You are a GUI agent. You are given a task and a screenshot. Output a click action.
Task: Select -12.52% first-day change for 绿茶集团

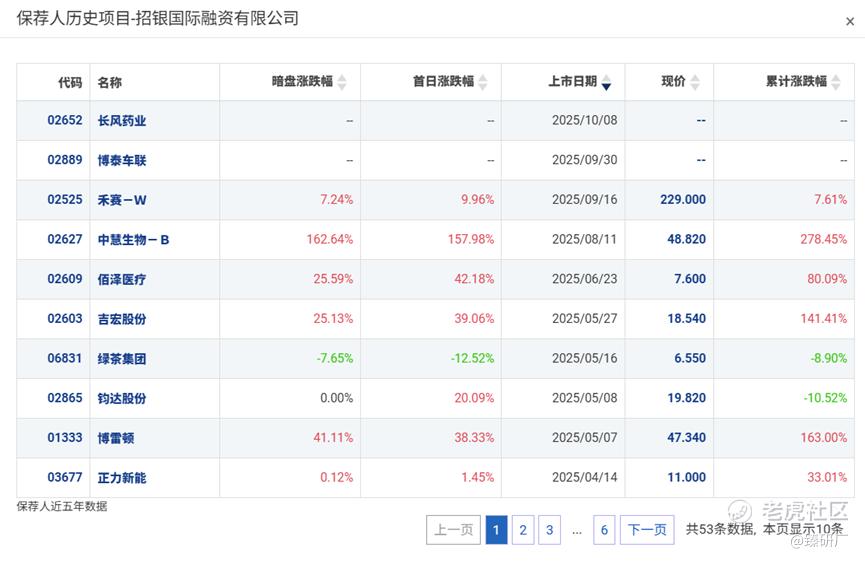(472, 359)
